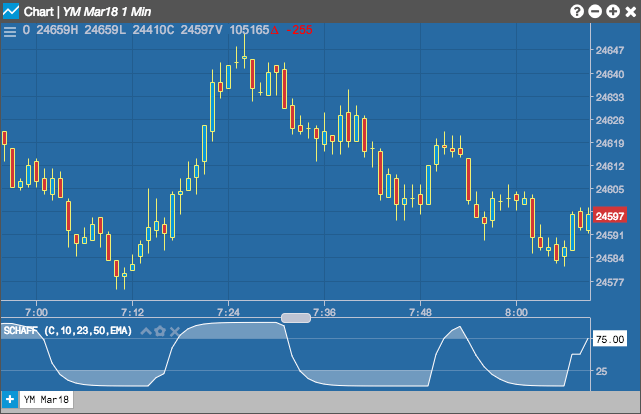This screenshot has height=414, width=641.
Task: Click the 7:24 time axis label
Action: pyautogui.click(x=229, y=313)
